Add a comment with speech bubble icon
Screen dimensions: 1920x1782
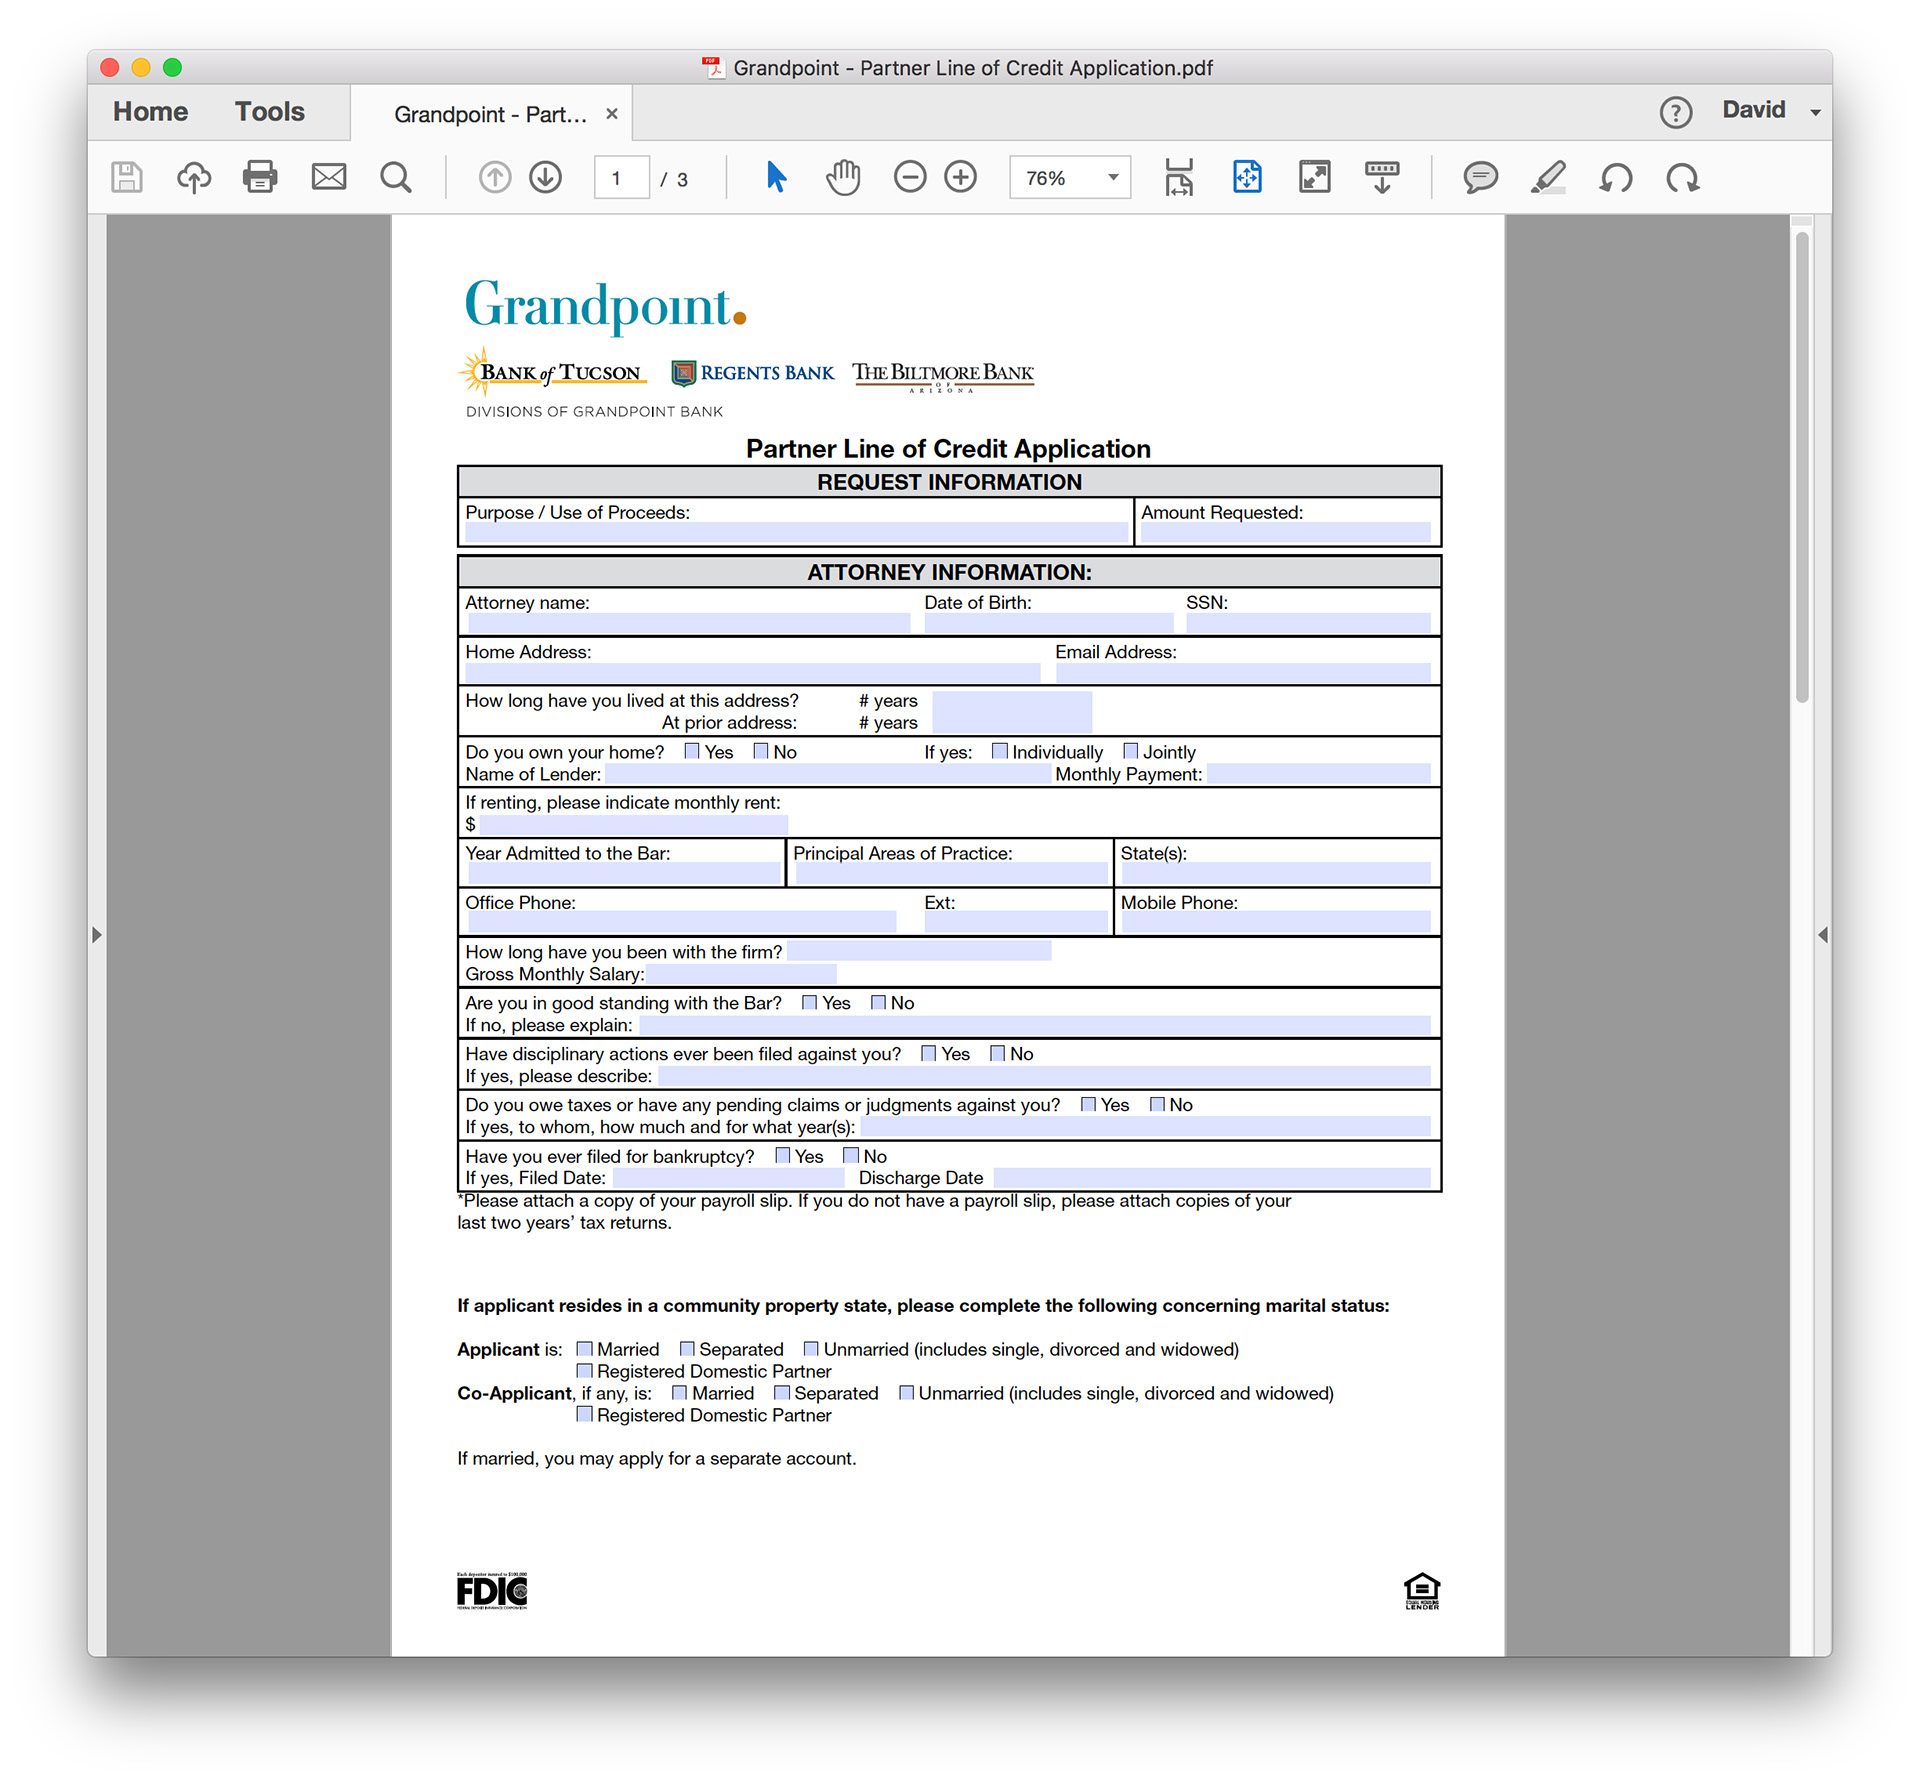pyautogui.click(x=1480, y=178)
